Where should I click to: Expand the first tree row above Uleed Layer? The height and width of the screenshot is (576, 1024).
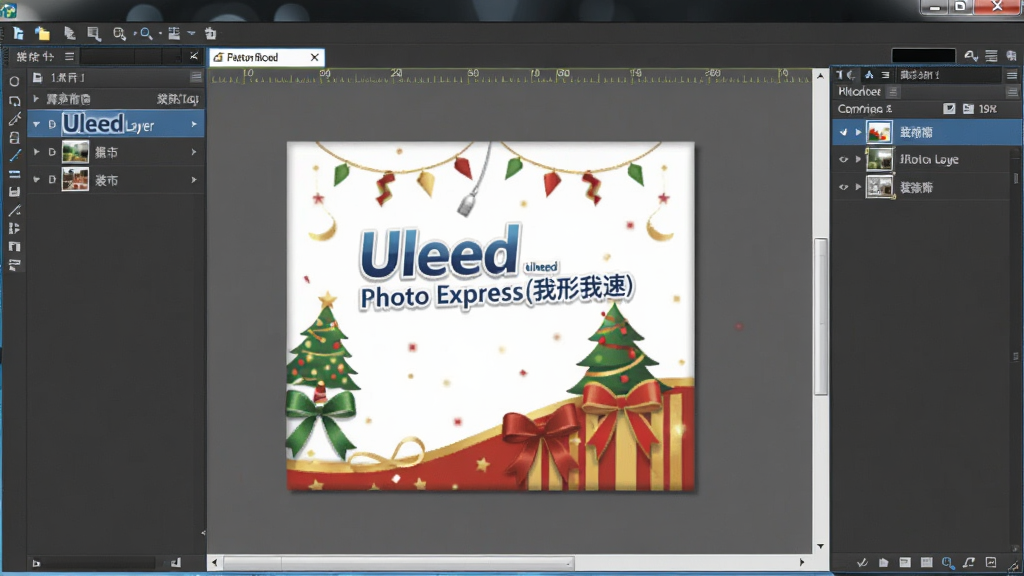[x=36, y=99]
